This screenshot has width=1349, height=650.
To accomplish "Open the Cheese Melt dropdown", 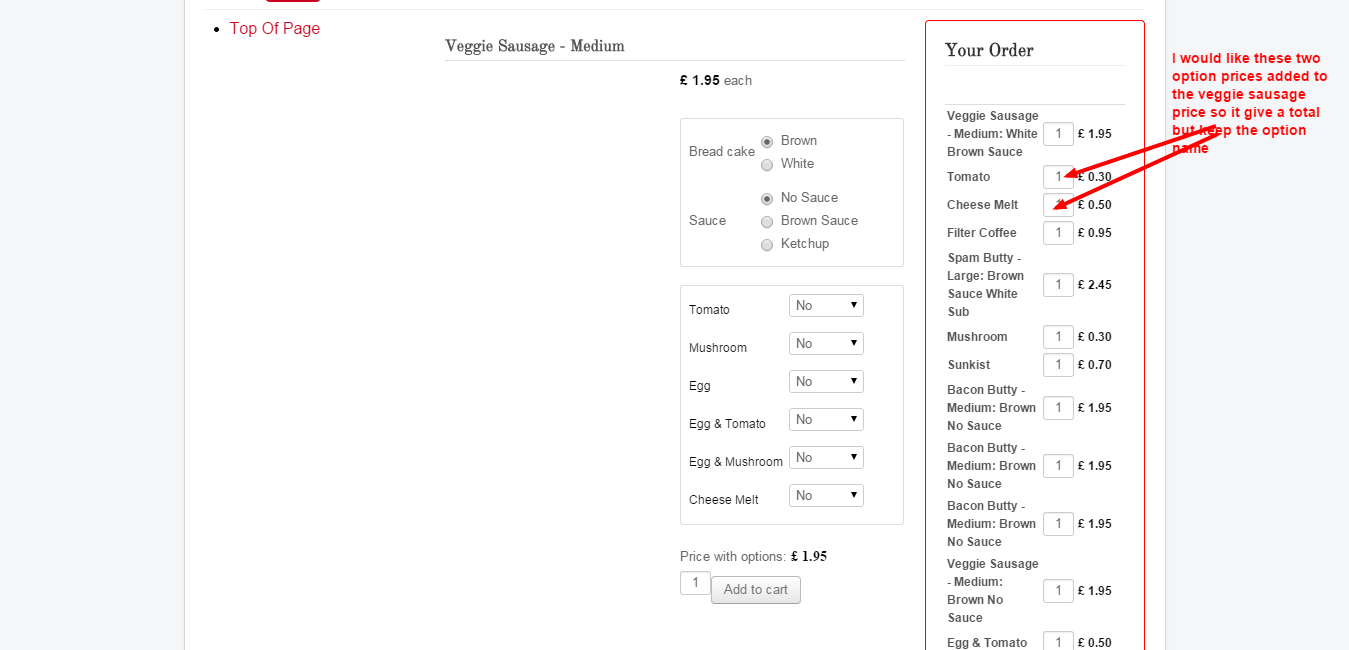I will coord(826,495).
